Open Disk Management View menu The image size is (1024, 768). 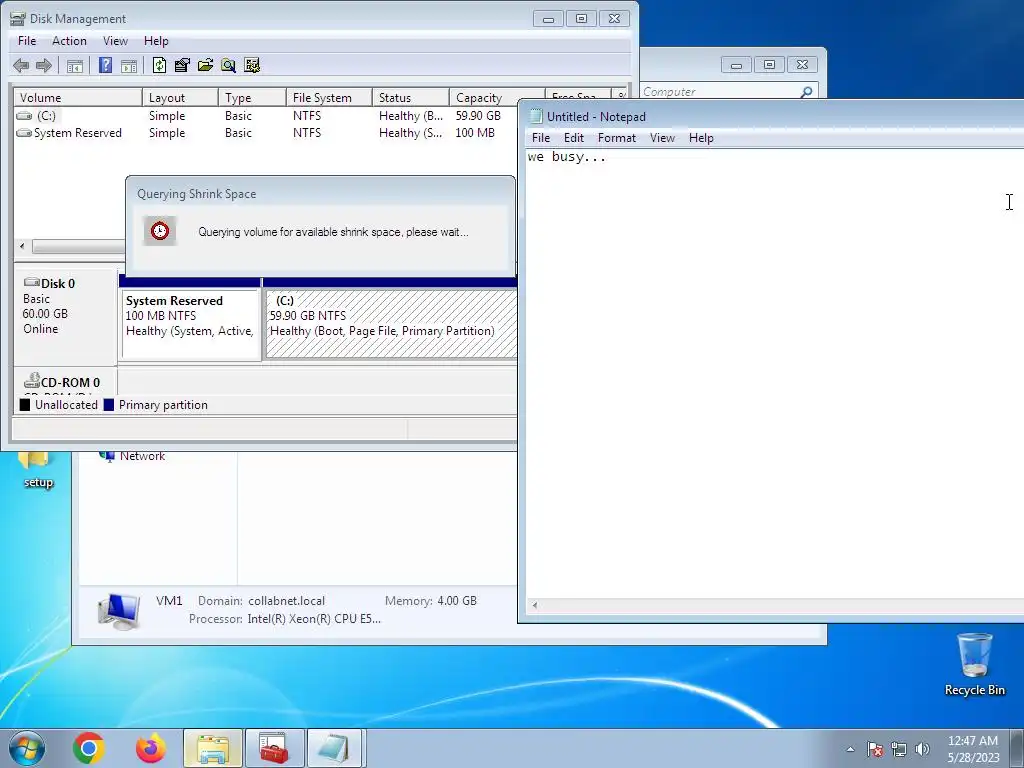[x=115, y=40]
